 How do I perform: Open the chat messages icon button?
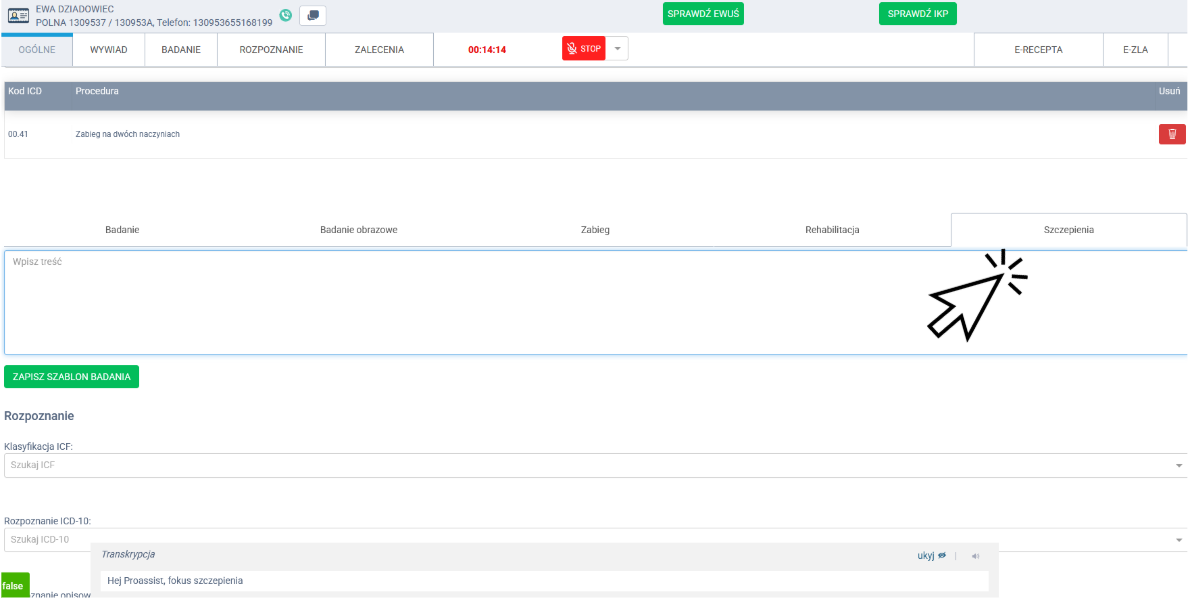point(313,15)
